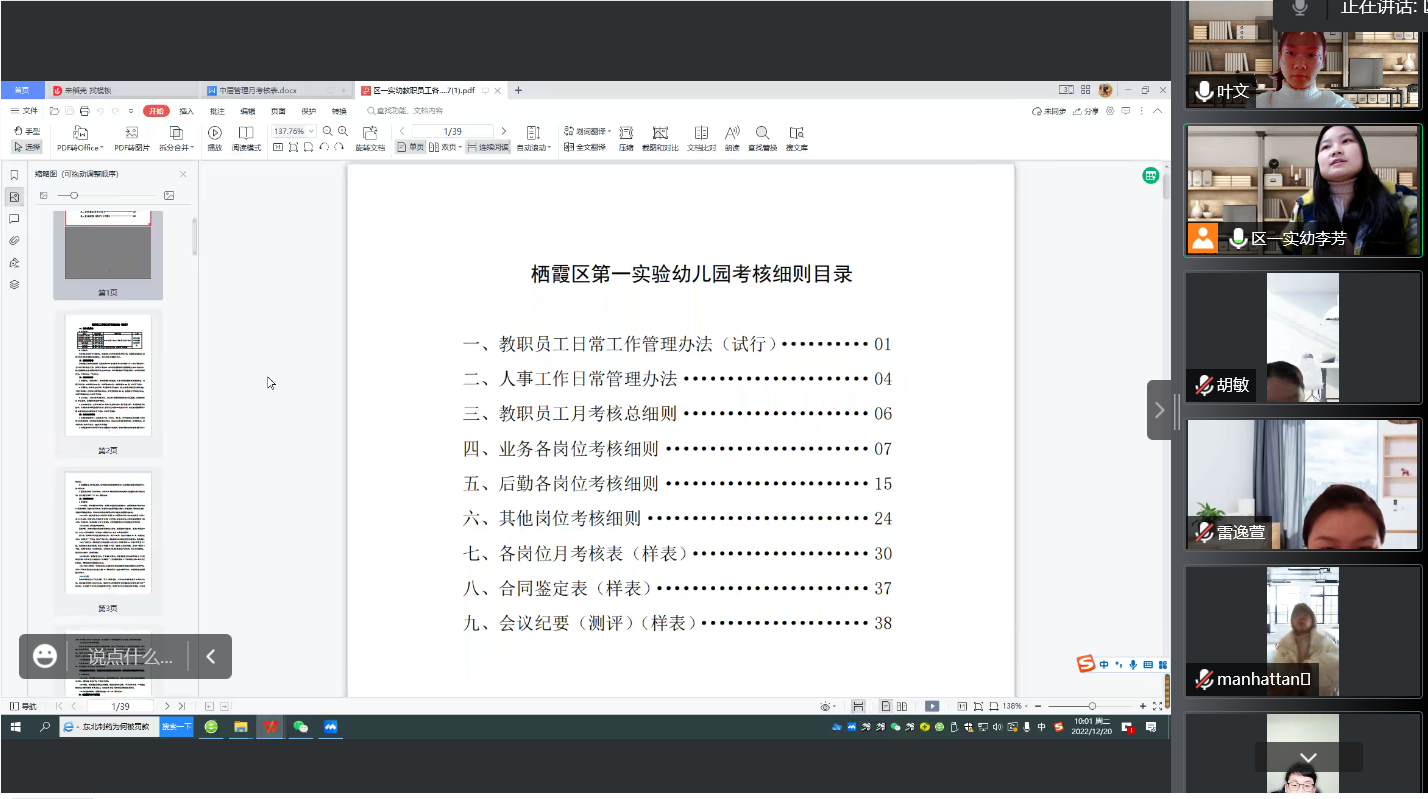Select the 批注 ribbon tab
This screenshot has height=799, width=1428.
click(x=216, y=111)
